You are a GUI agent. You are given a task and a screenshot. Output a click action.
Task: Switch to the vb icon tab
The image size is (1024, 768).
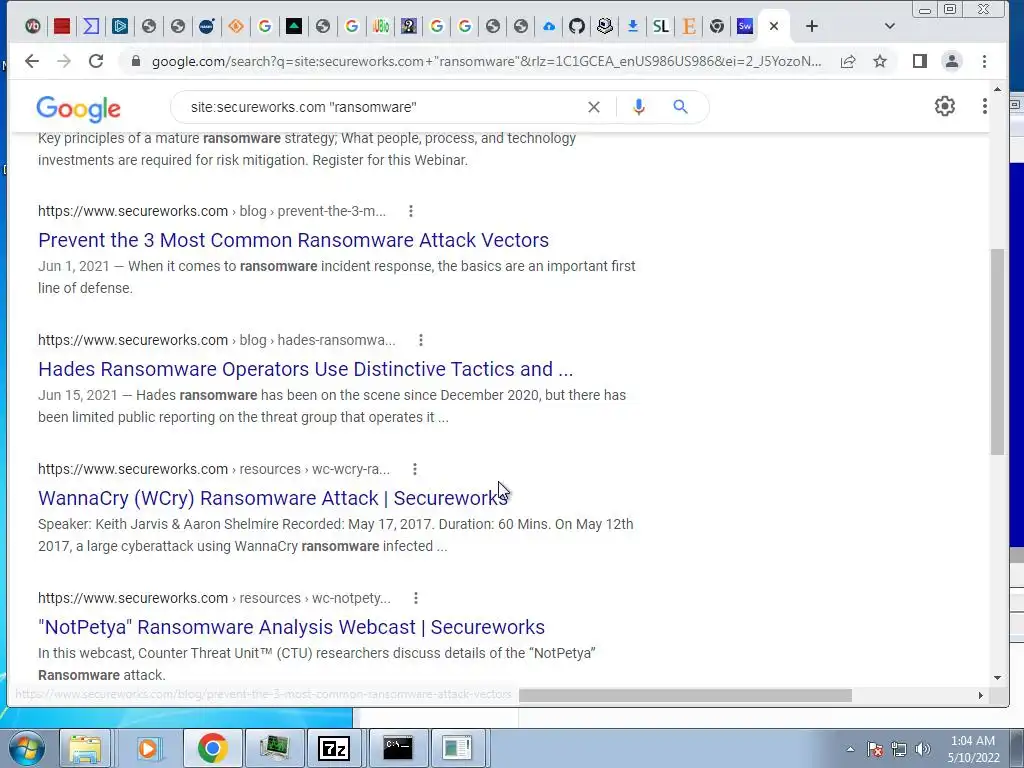33,26
